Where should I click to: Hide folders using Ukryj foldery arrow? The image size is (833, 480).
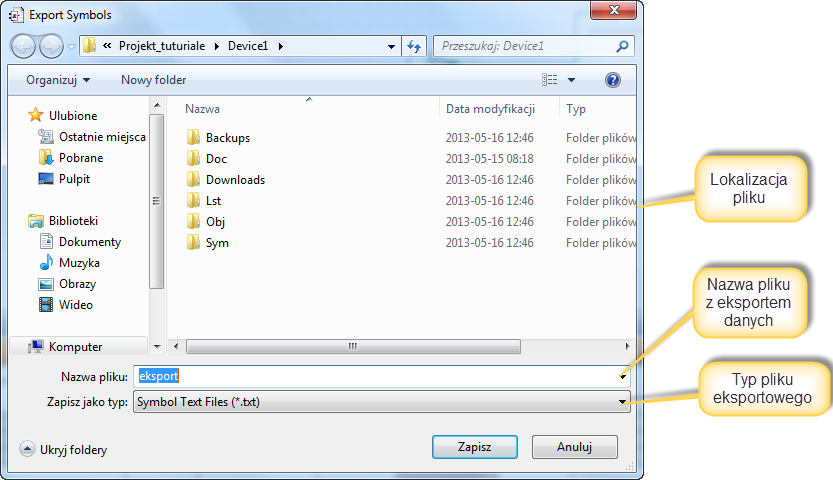coord(27,449)
